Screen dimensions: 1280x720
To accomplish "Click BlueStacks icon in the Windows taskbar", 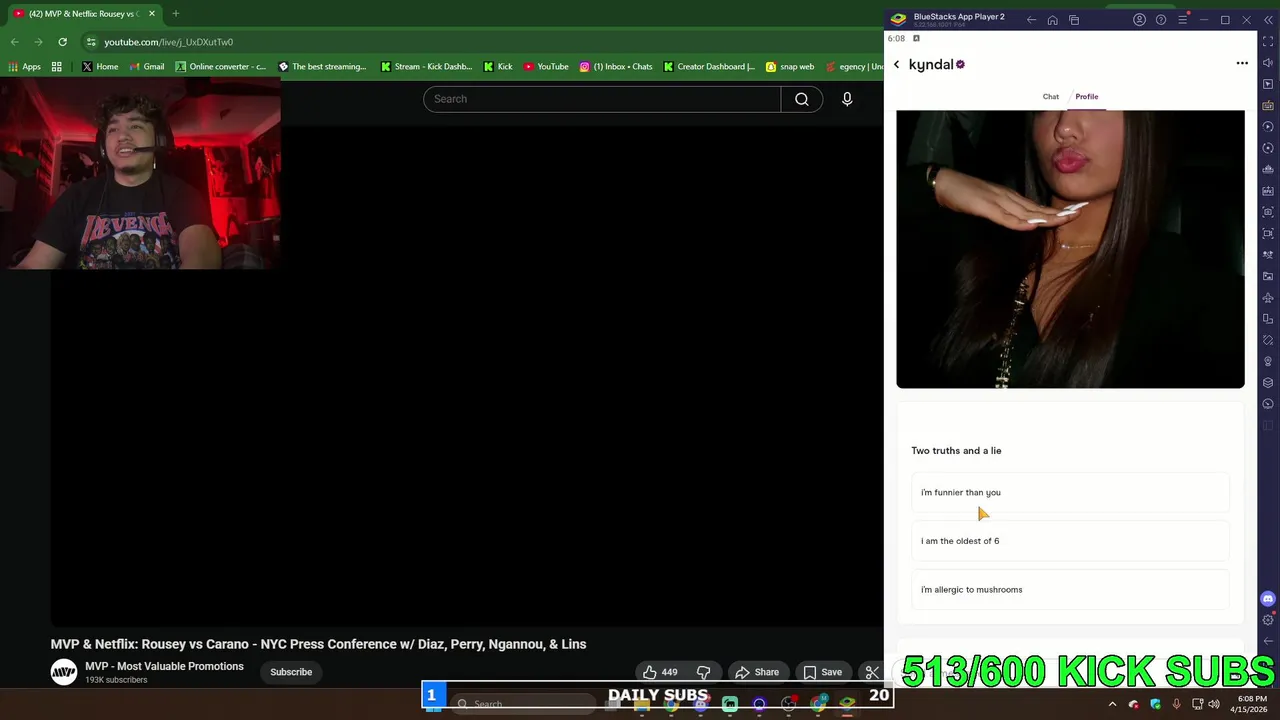I will click(x=847, y=704).
